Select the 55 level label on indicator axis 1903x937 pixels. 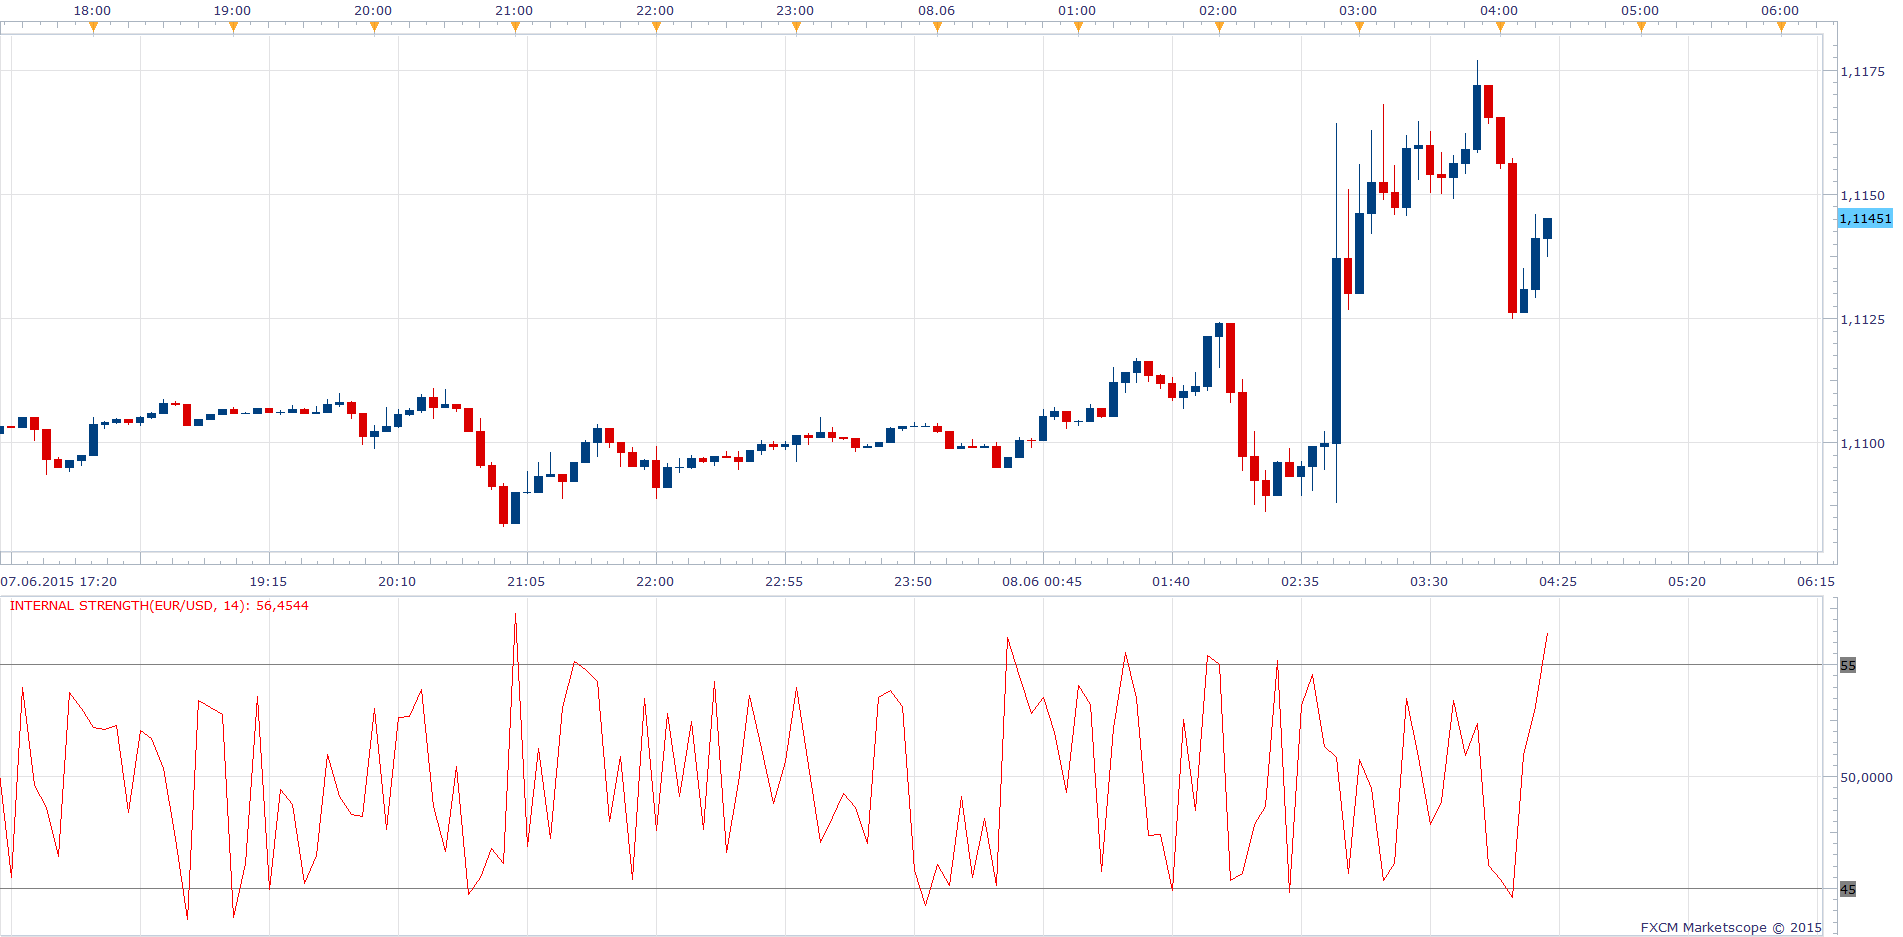point(1848,665)
